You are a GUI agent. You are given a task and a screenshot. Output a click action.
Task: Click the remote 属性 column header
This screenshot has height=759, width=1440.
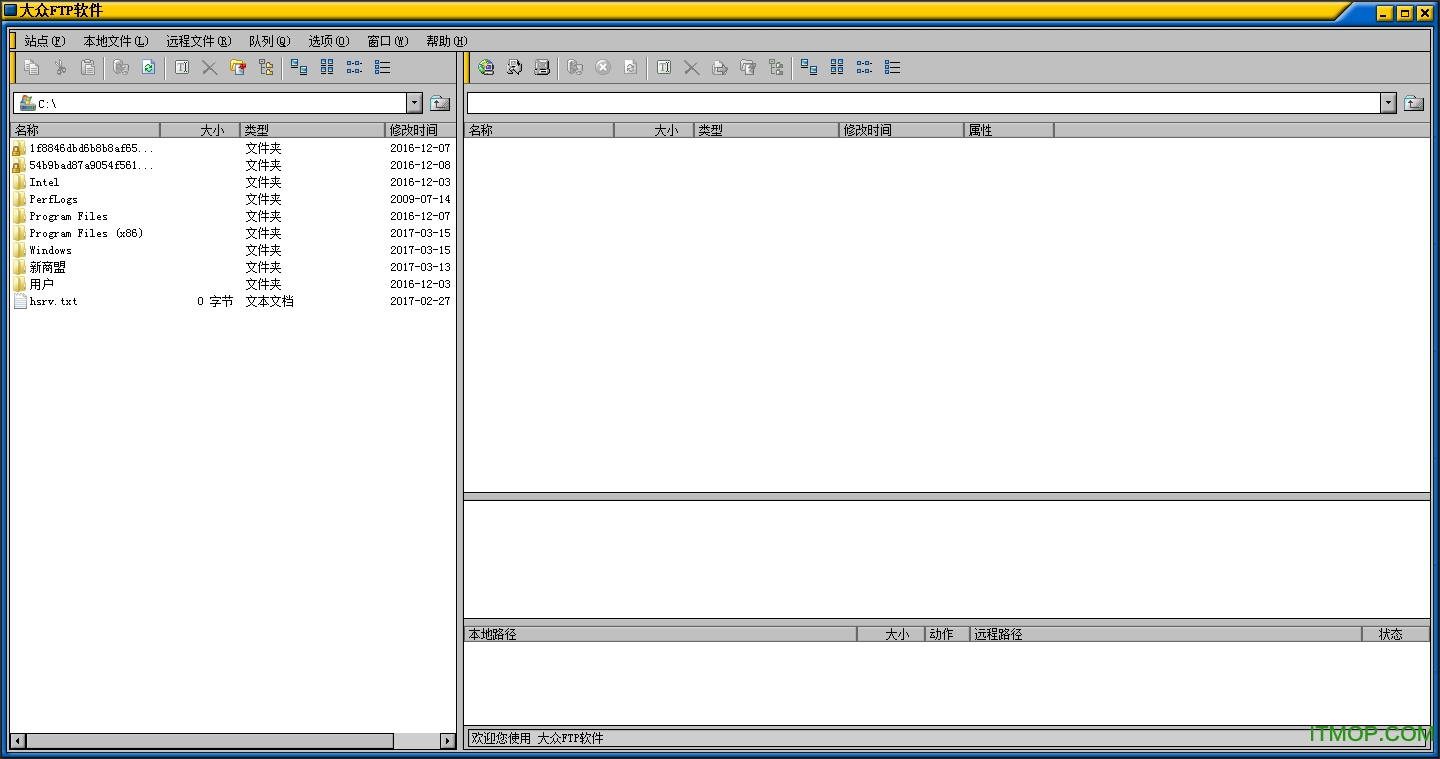pyautogui.click(x=1009, y=130)
